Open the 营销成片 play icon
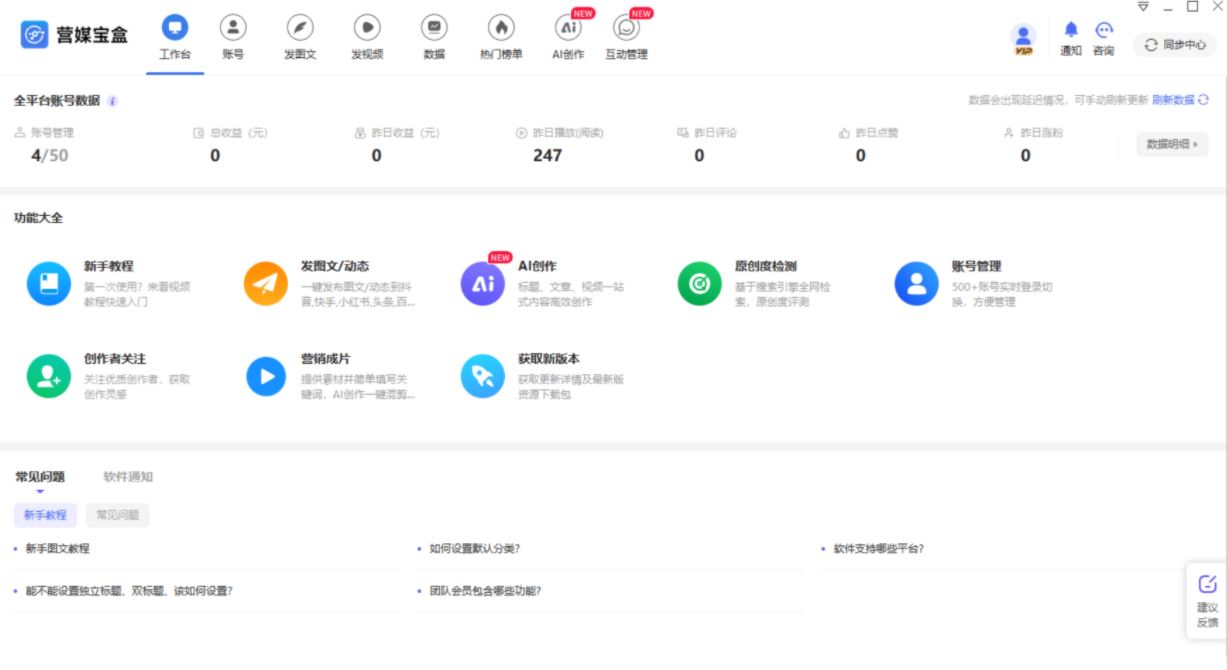Image resolution: width=1227 pixels, height=670 pixels. [264, 377]
